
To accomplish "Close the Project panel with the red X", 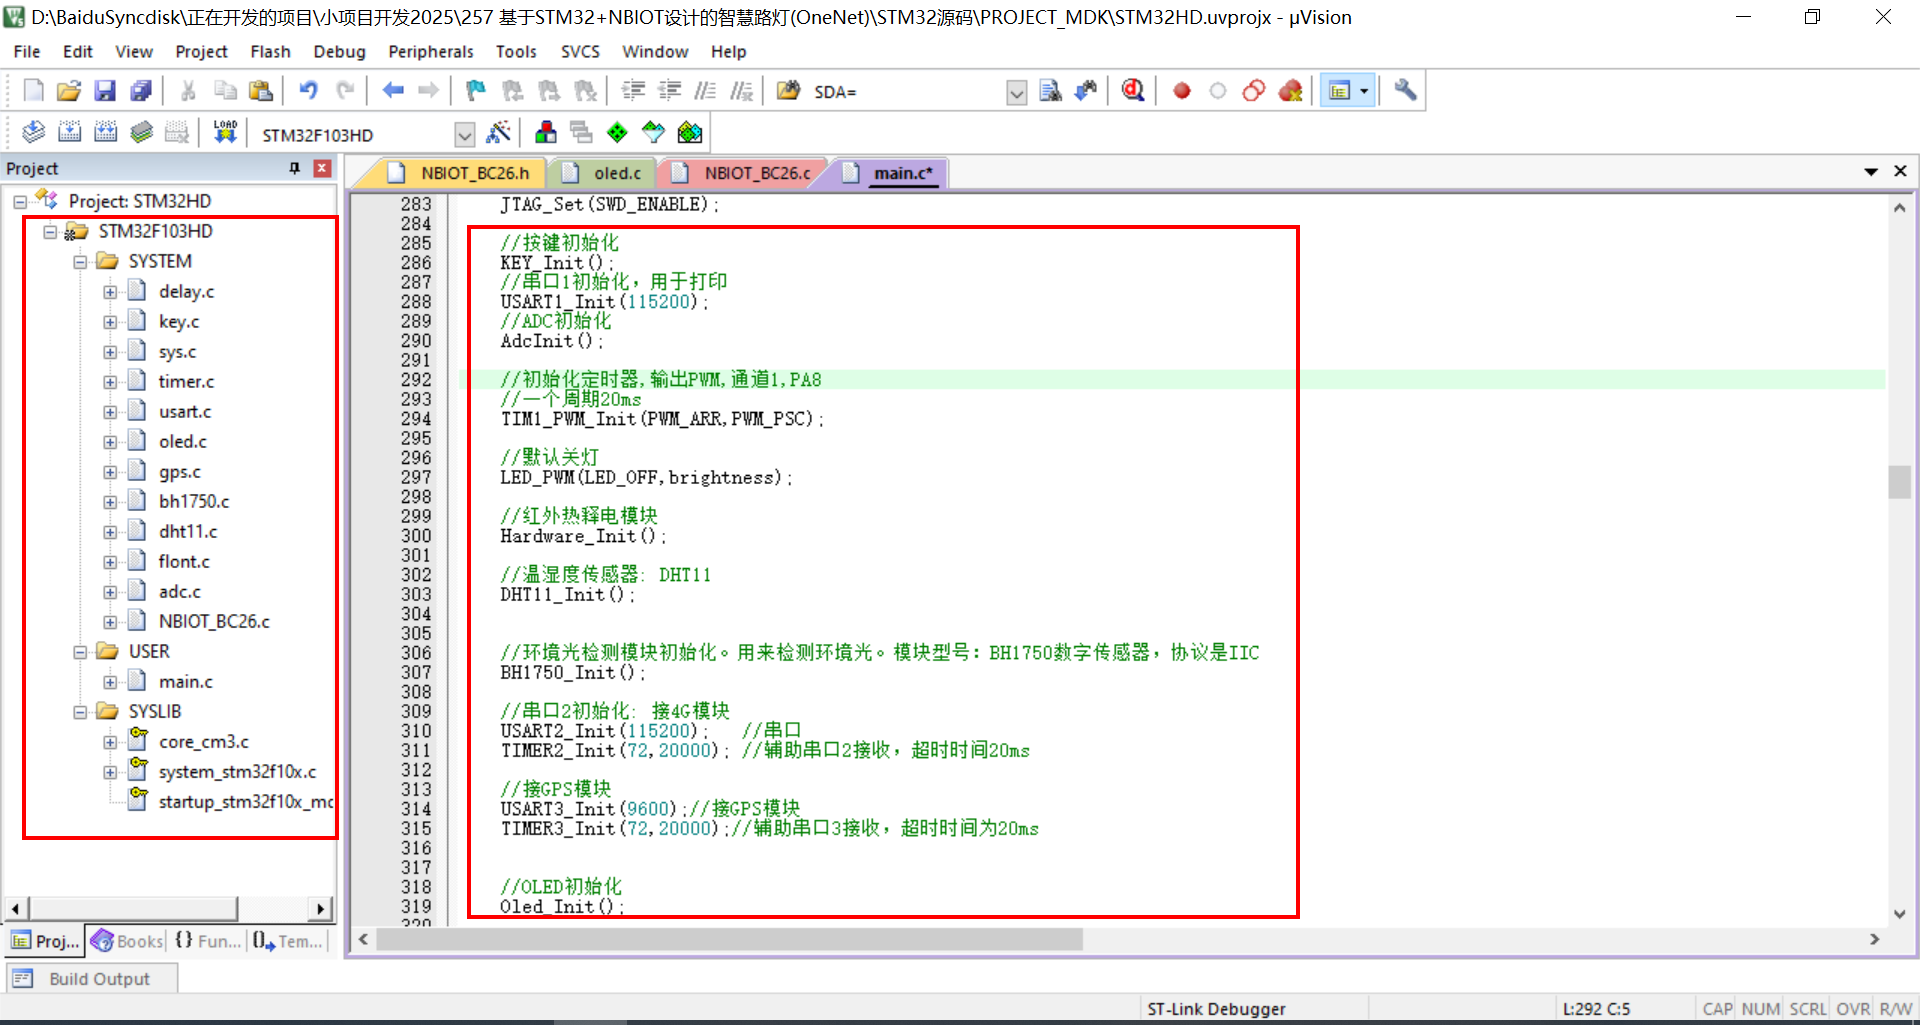I will click(x=322, y=168).
